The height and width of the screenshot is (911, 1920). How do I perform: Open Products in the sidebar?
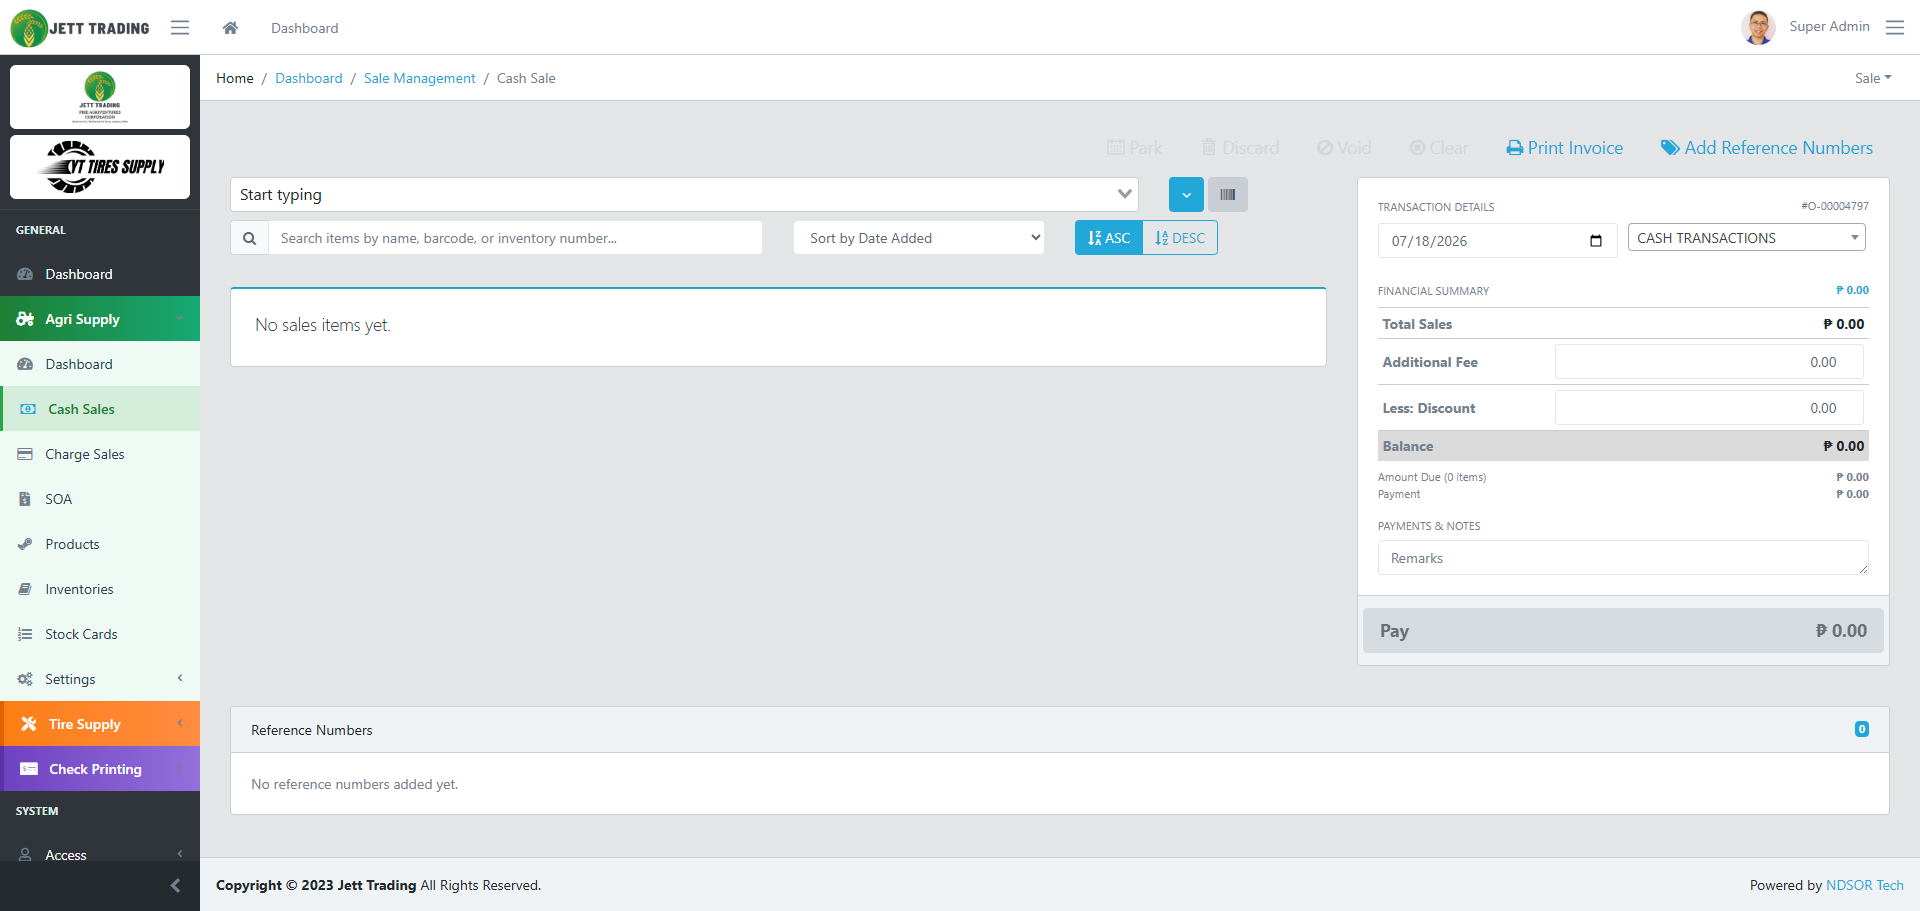[100, 544]
